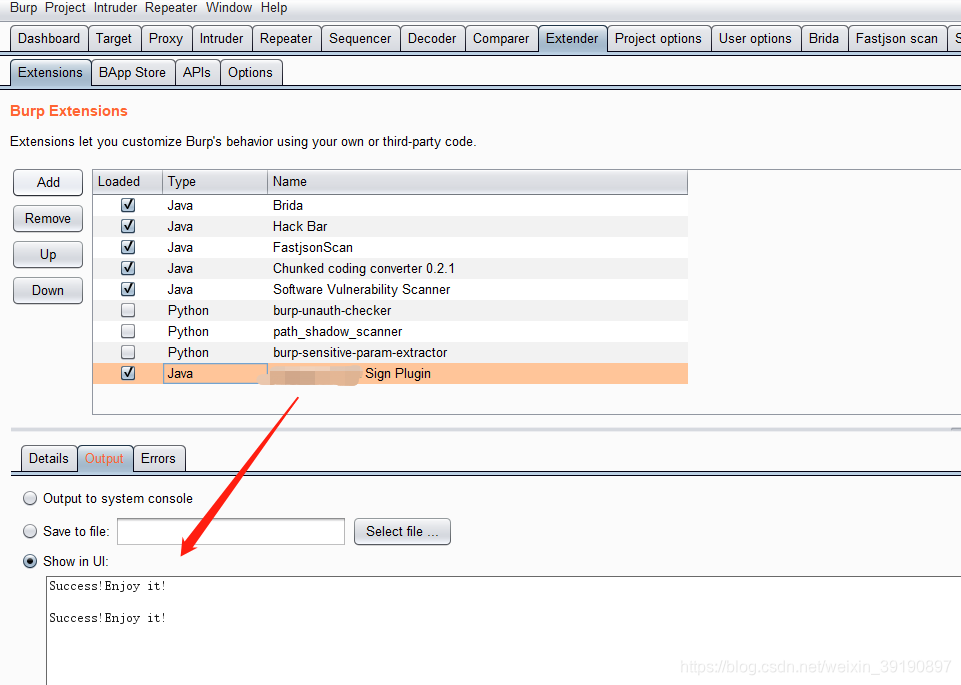Open the Fastjson scan tab
Image resolution: width=961 pixels, height=685 pixels.
click(897, 39)
